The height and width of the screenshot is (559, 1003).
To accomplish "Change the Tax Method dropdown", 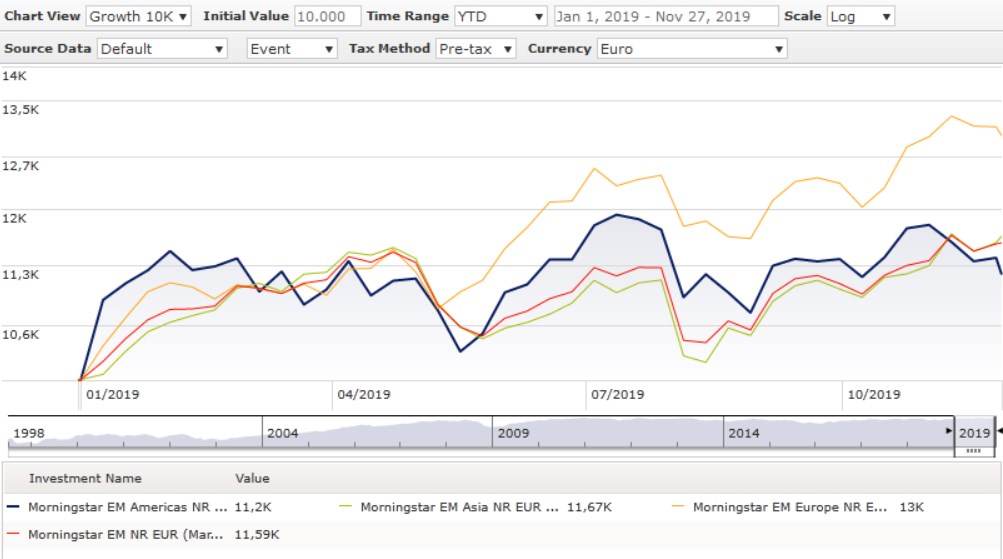I will [476, 48].
